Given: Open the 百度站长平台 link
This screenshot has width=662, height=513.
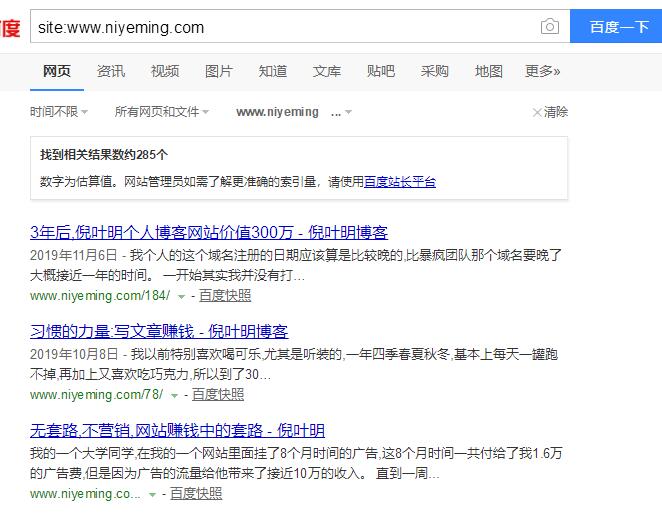Looking at the screenshot, I should pyautogui.click(x=400, y=182).
